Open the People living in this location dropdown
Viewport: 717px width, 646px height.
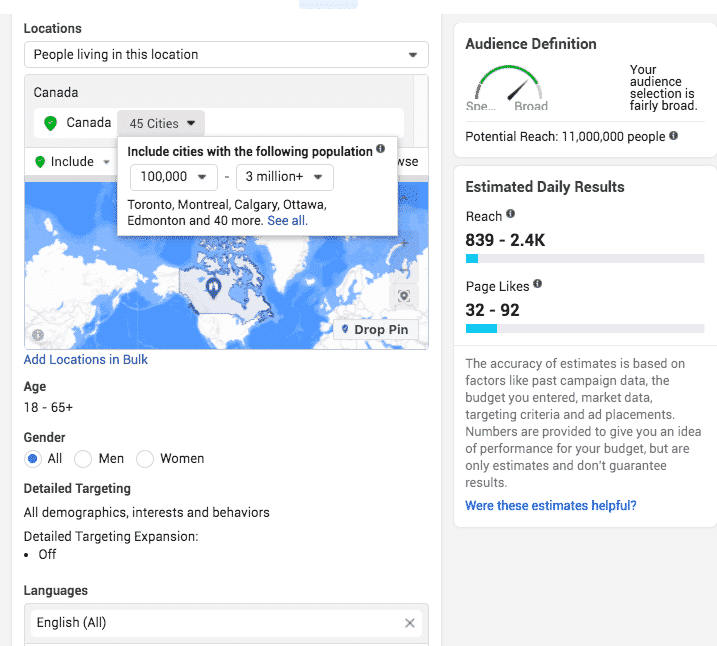[226, 55]
